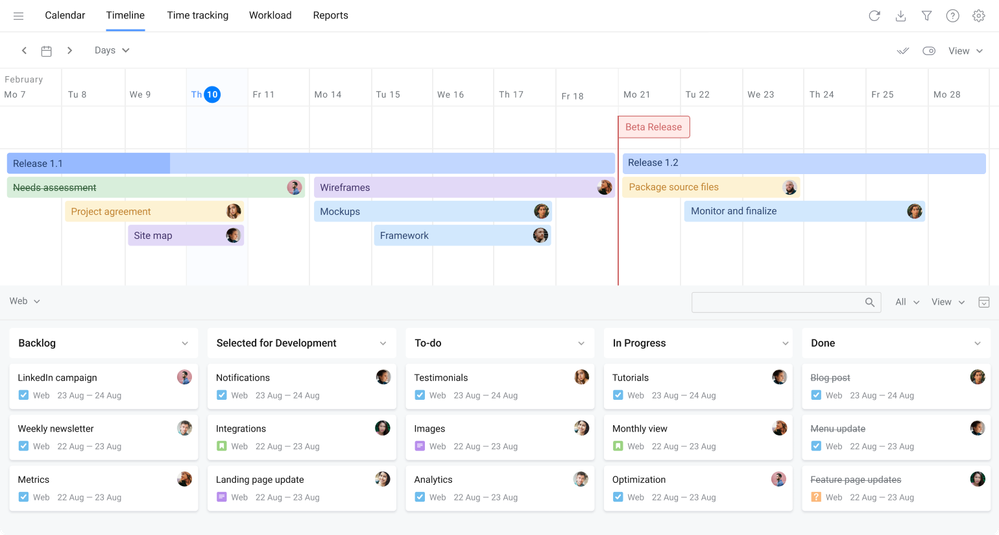
Task: Select the Release 1.2 bar
Action: coord(804,163)
